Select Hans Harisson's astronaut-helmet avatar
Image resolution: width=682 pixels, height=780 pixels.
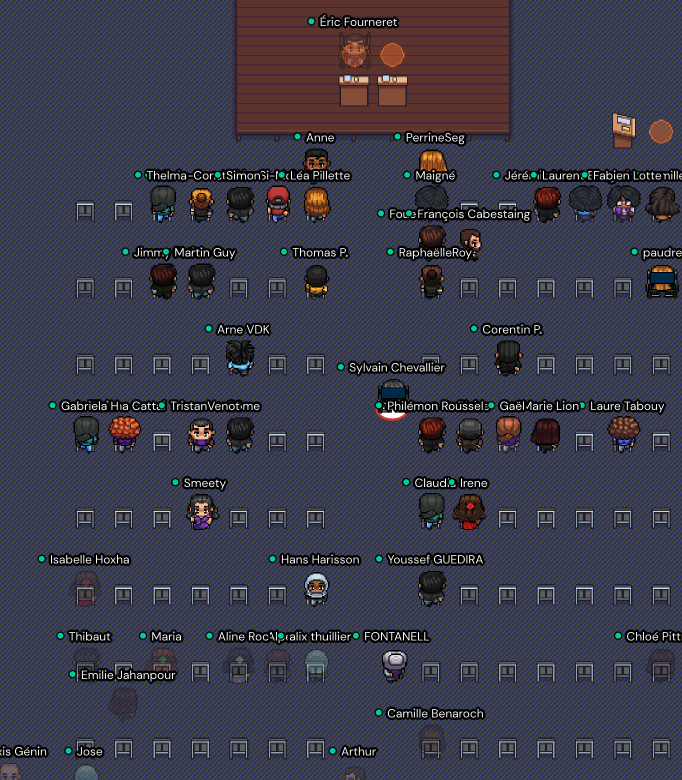click(x=316, y=588)
